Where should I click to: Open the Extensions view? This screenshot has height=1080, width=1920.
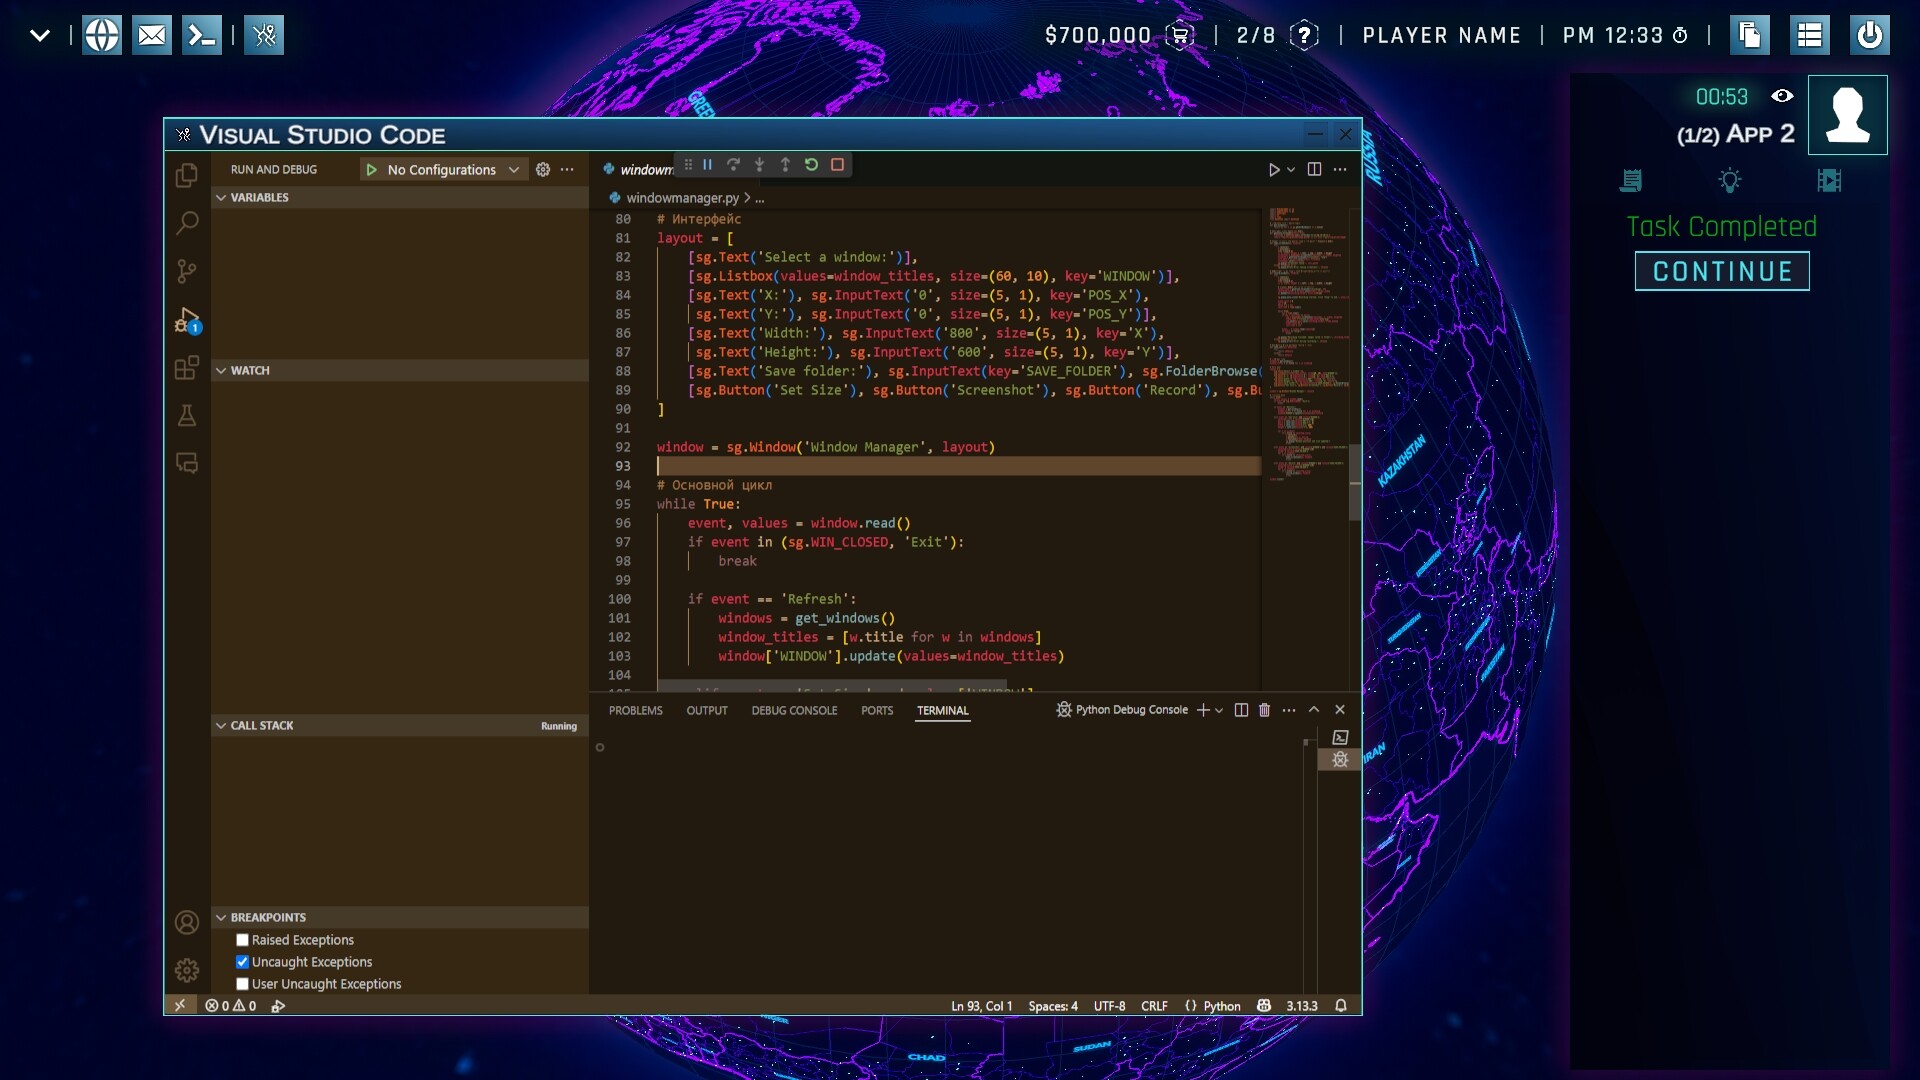pos(187,368)
